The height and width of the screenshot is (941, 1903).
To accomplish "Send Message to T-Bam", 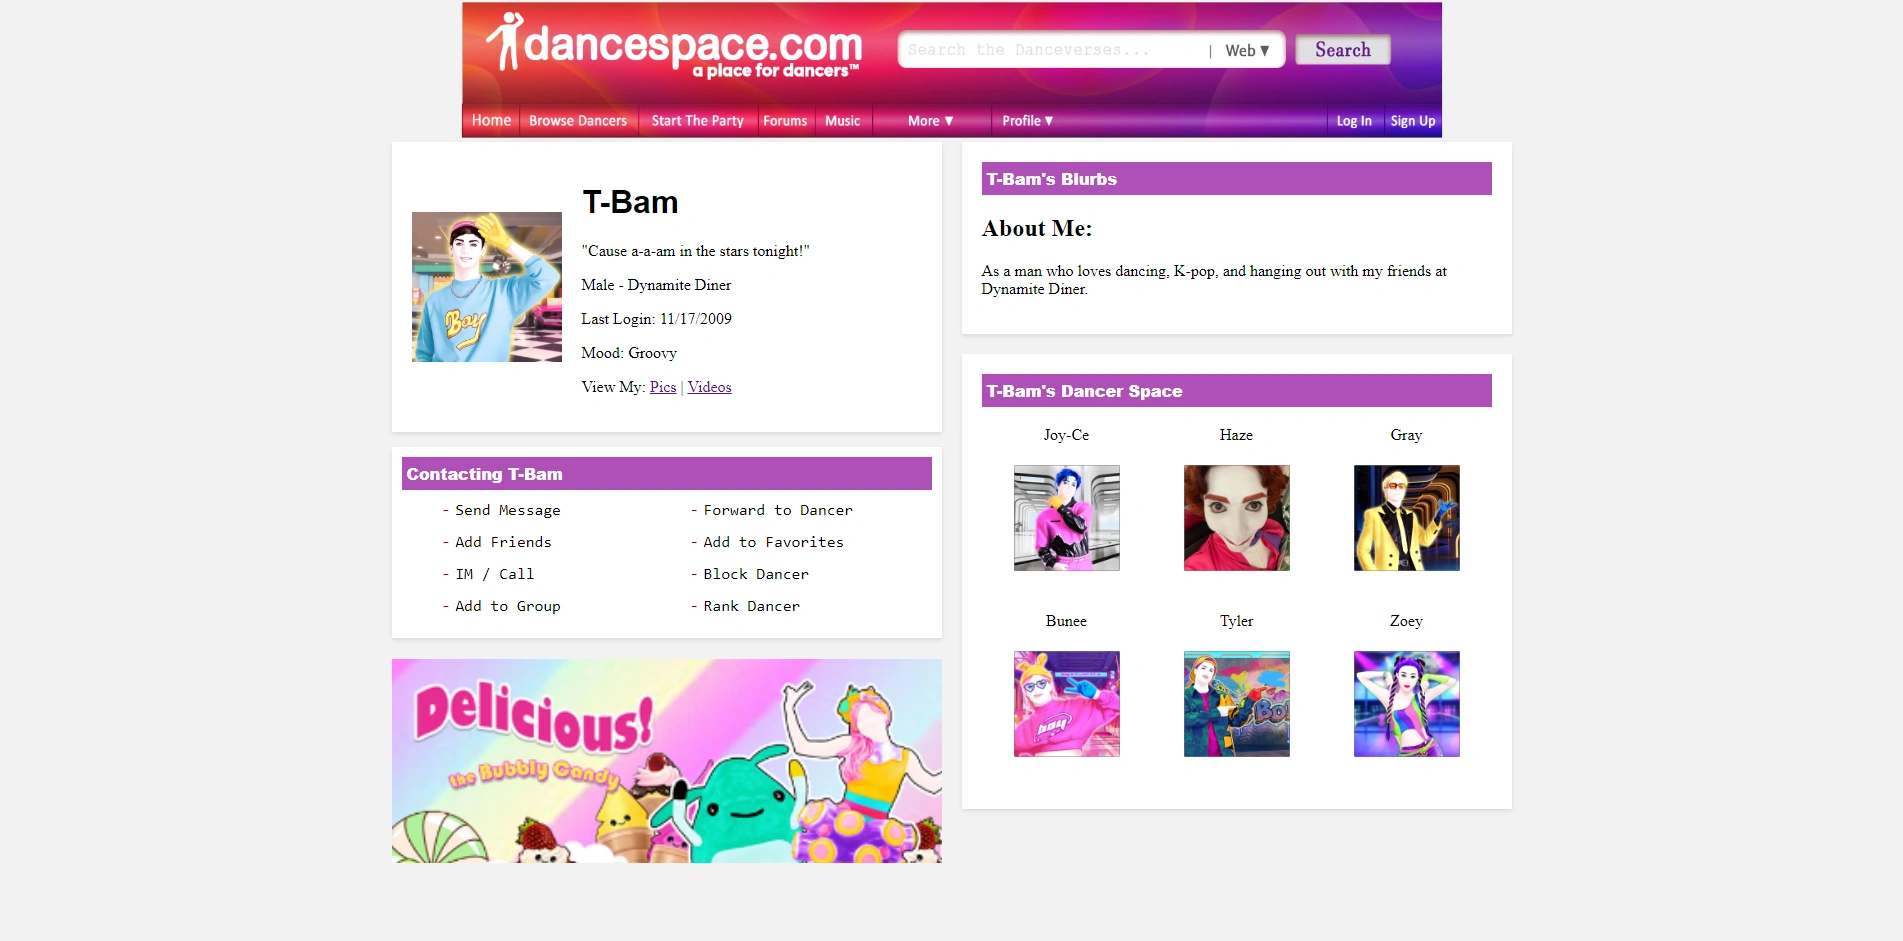I will point(507,510).
